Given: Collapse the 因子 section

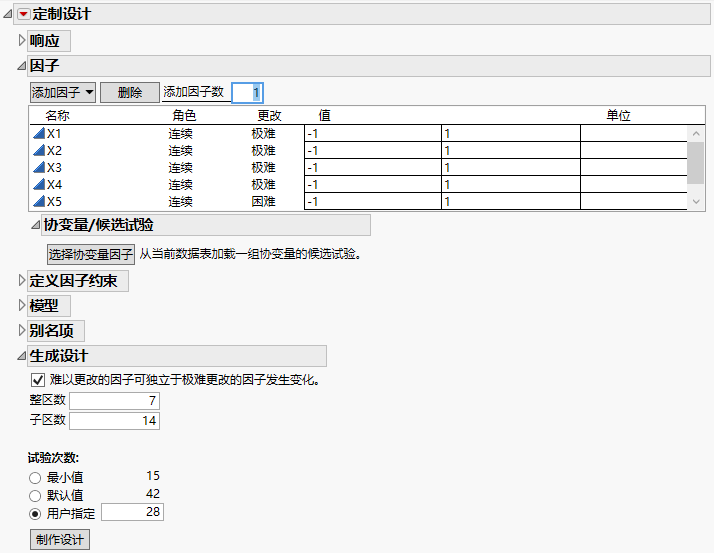Looking at the screenshot, I should click(x=21, y=66).
